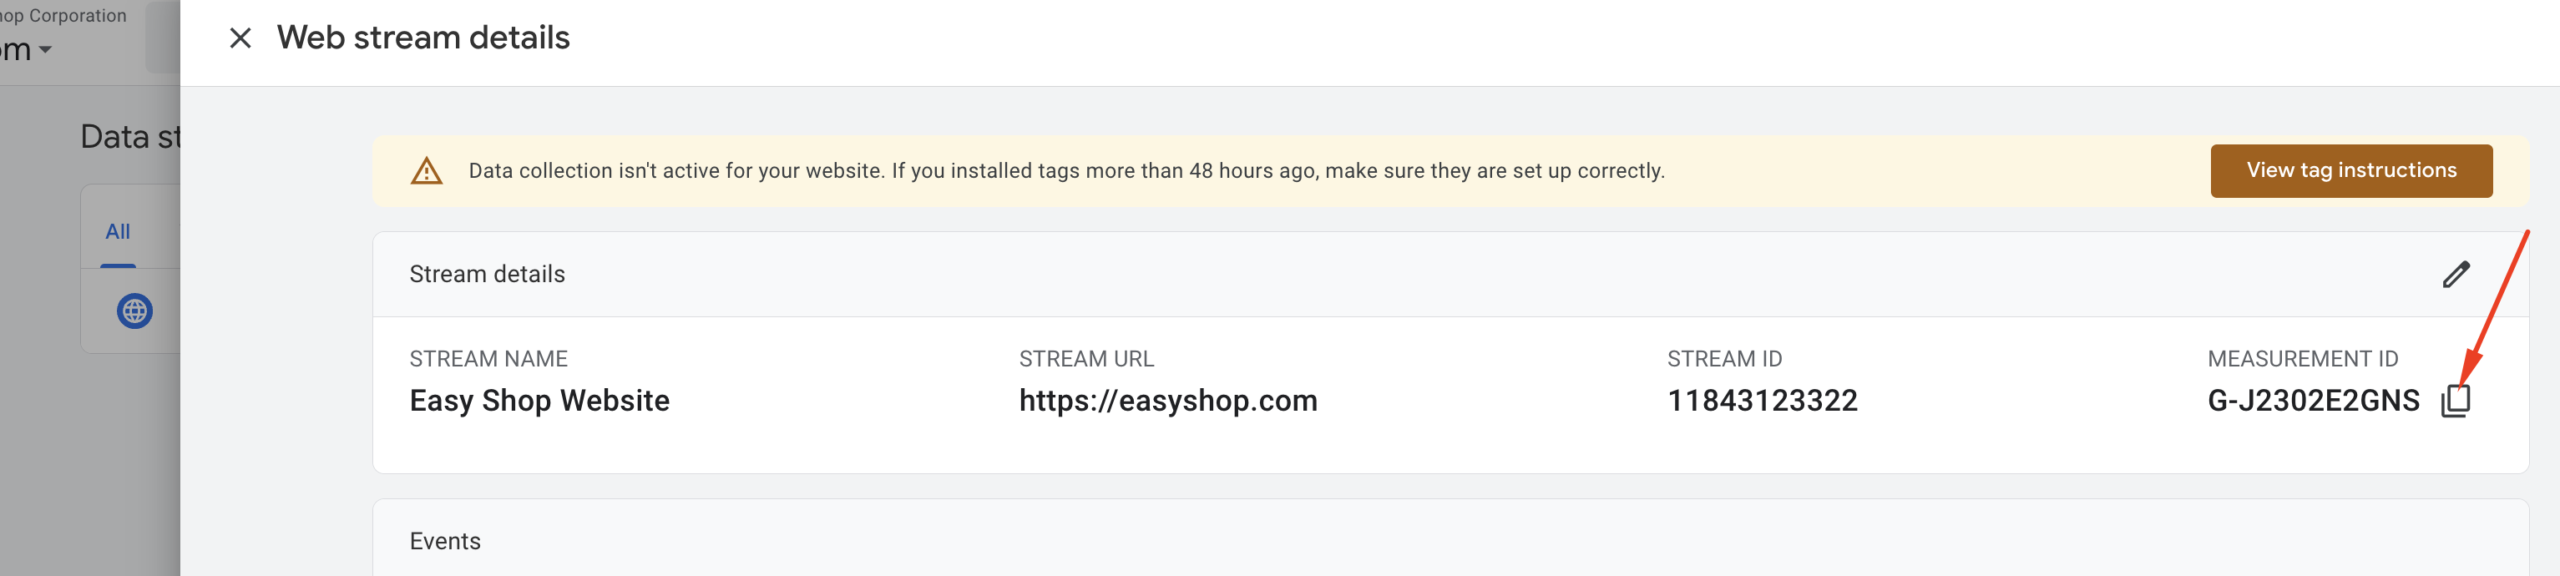Viewport: 2560px width, 576px height.
Task: Click the data collection warning message
Action: [x=1066, y=171]
